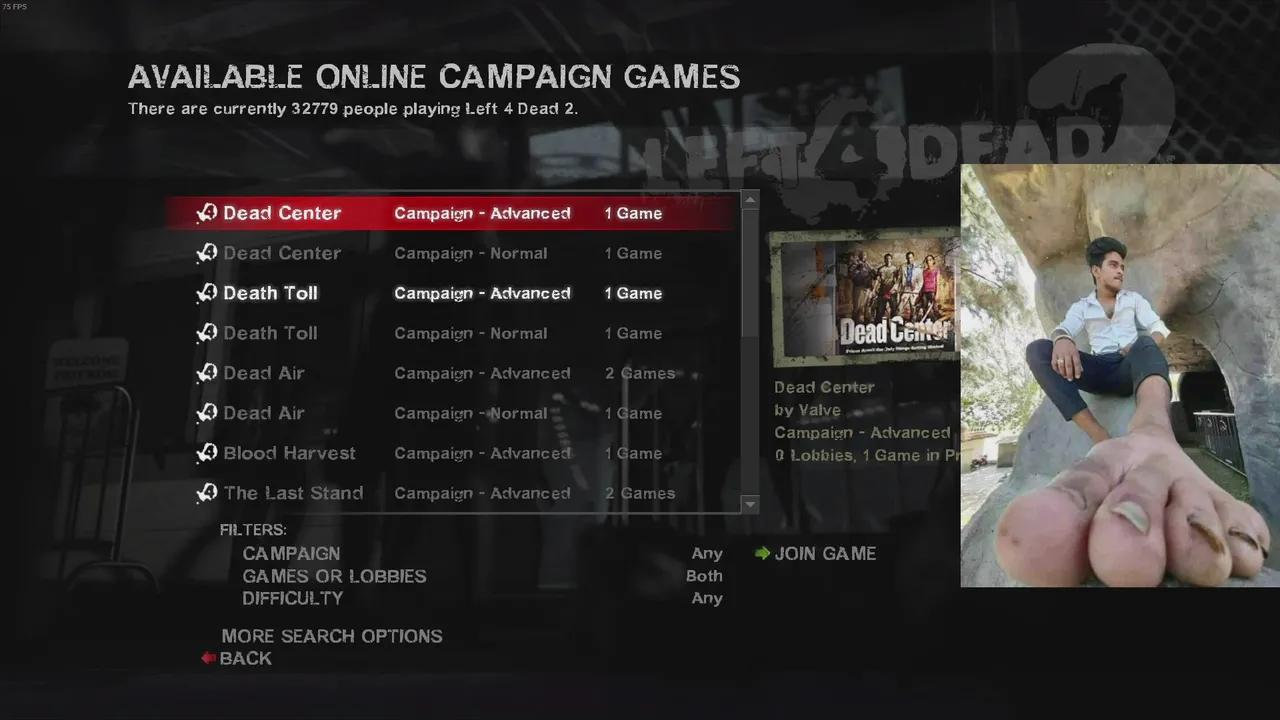Click the "Campaign - Advanced" text under the poster
The image size is (1280, 720).
click(x=862, y=433)
